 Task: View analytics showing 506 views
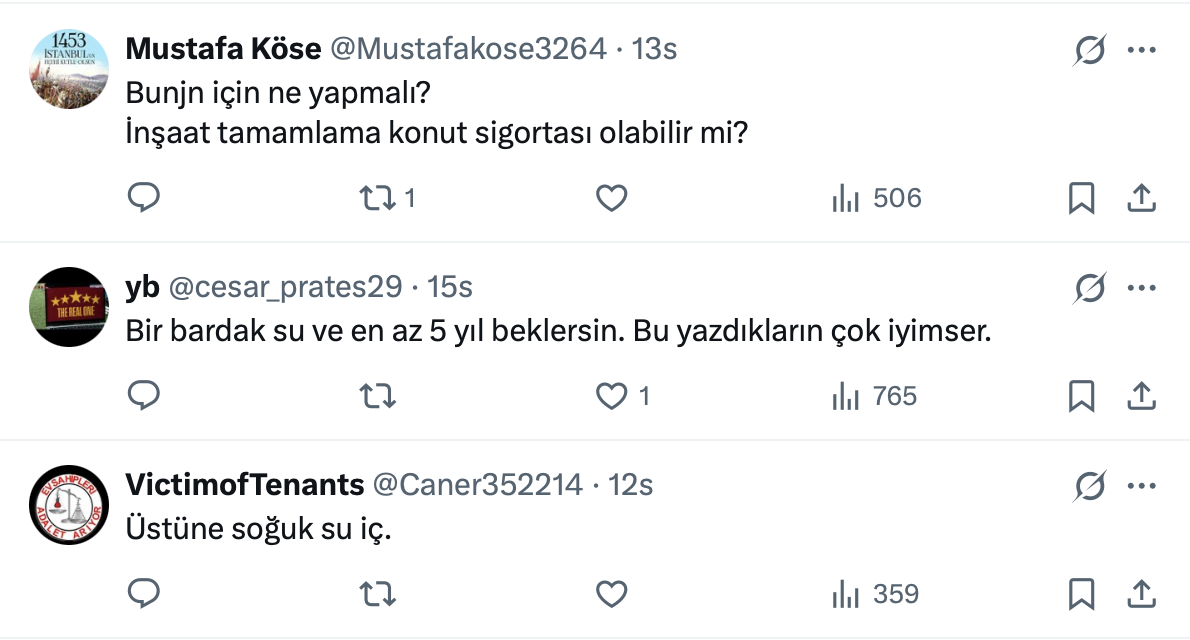pos(876,198)
